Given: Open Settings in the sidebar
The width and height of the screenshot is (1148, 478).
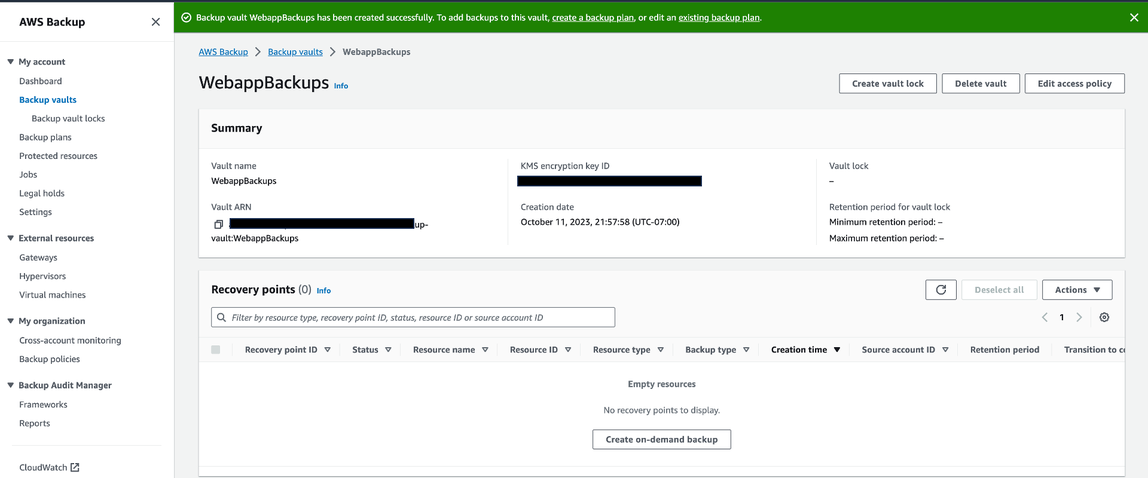Looking at the screenshot, I should (x=35, y=212).
